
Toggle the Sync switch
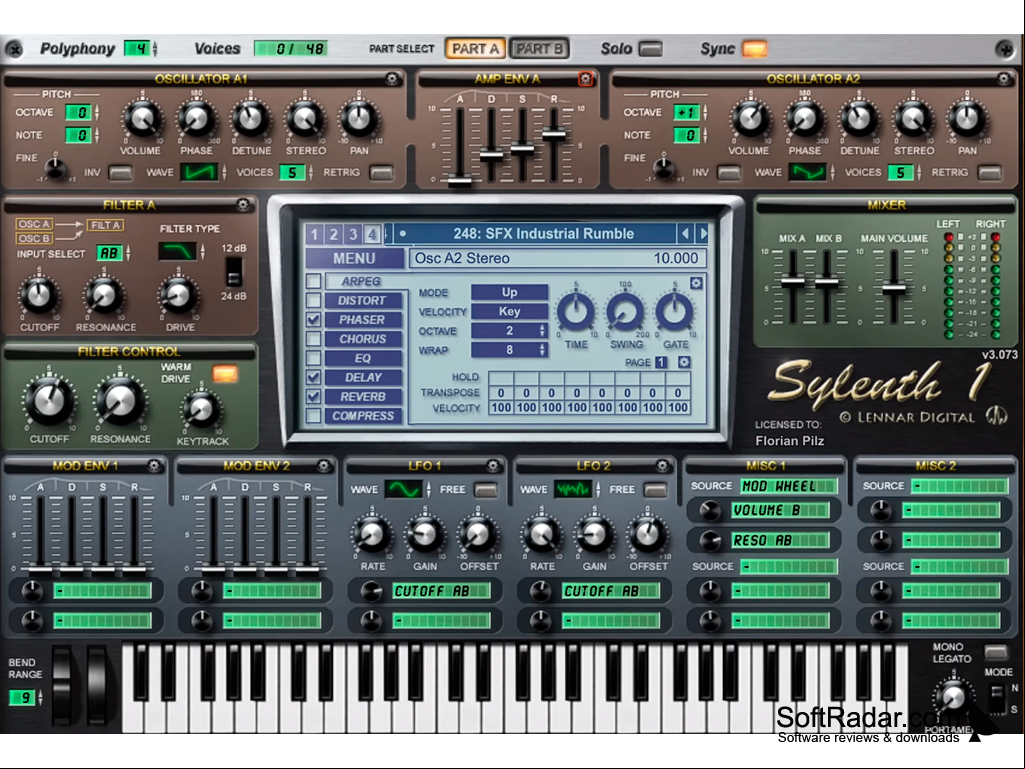click(x=754, y=49)
